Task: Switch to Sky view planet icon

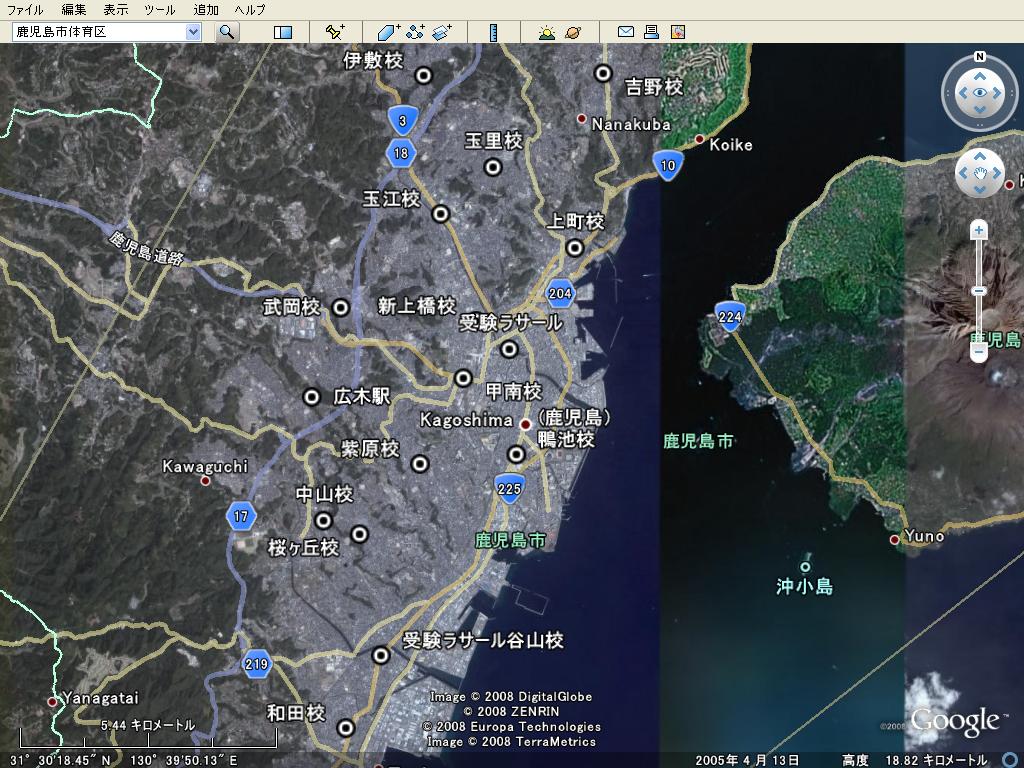Action: click(573, 32)
